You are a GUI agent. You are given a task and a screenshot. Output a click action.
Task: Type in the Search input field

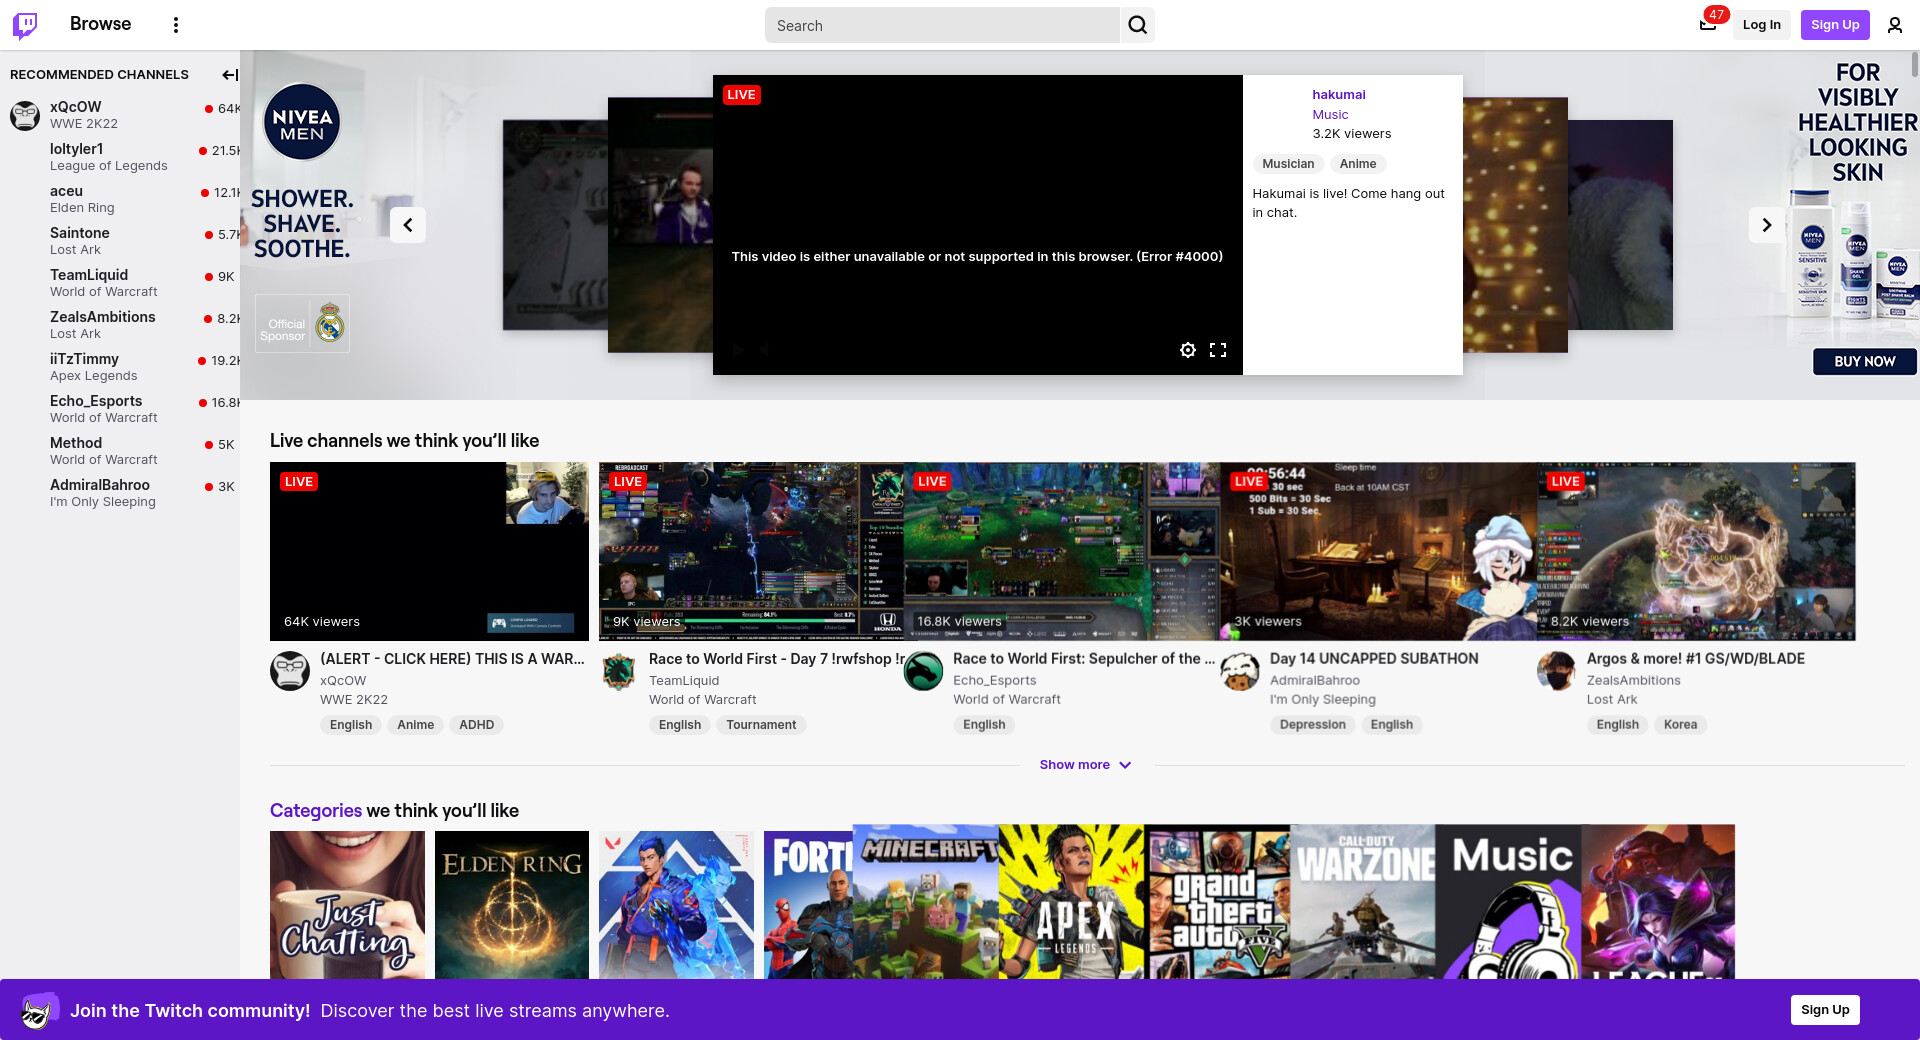pos(940,26)
